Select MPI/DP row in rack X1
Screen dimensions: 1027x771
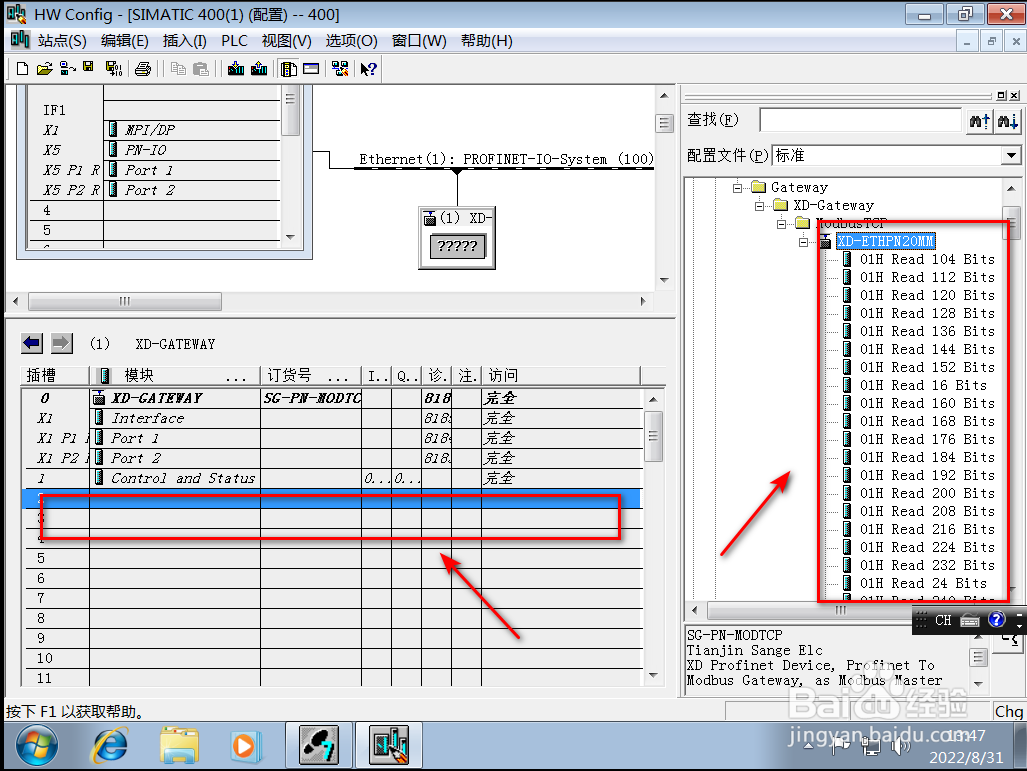[155, 130]
